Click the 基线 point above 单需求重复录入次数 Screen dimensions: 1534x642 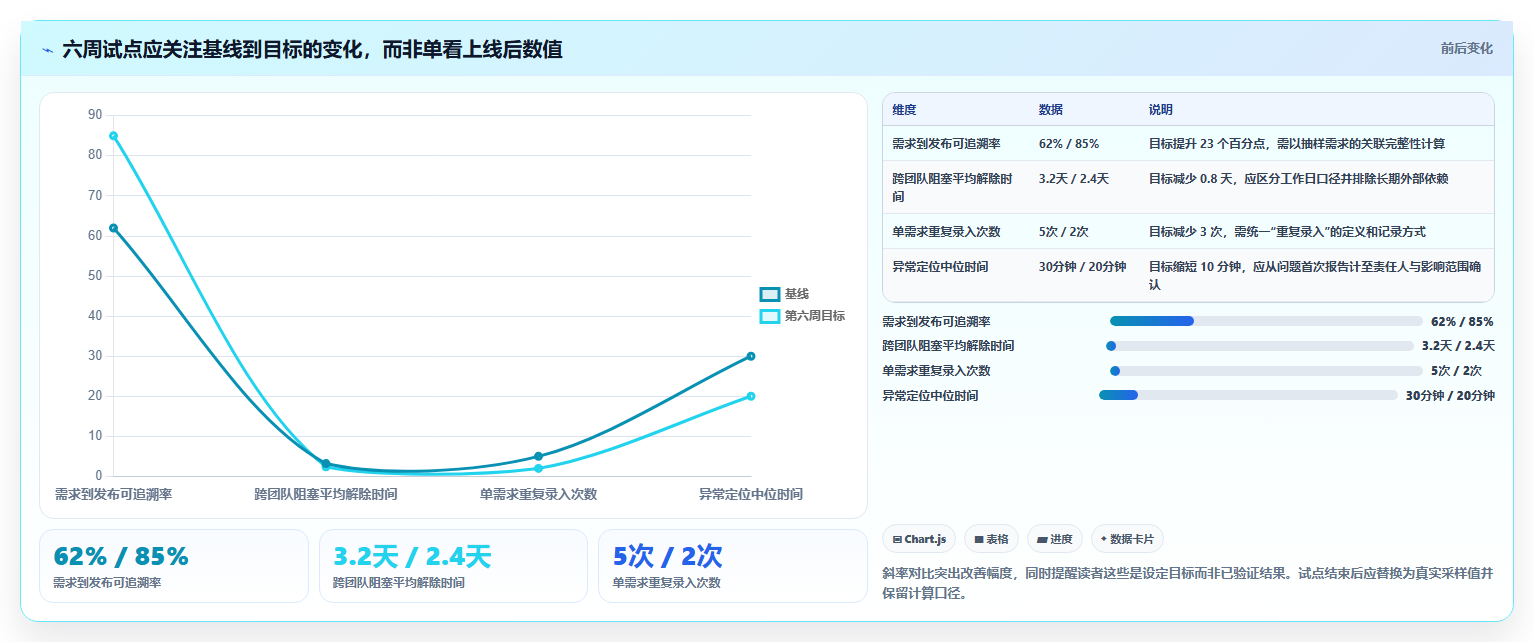point(538,456)
